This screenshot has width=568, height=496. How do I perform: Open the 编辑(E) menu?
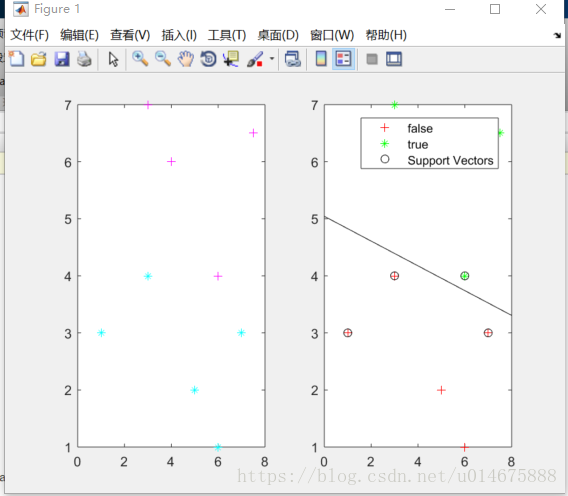[x=79, y=35]
